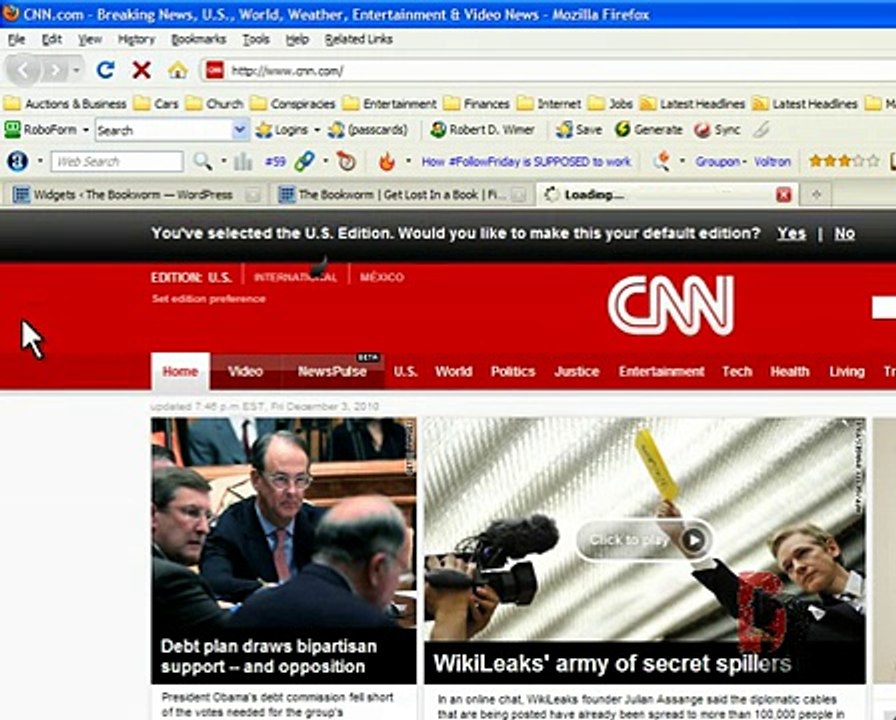Expand dropdown arrow after the magnifying glass

(x=223, y=162)
